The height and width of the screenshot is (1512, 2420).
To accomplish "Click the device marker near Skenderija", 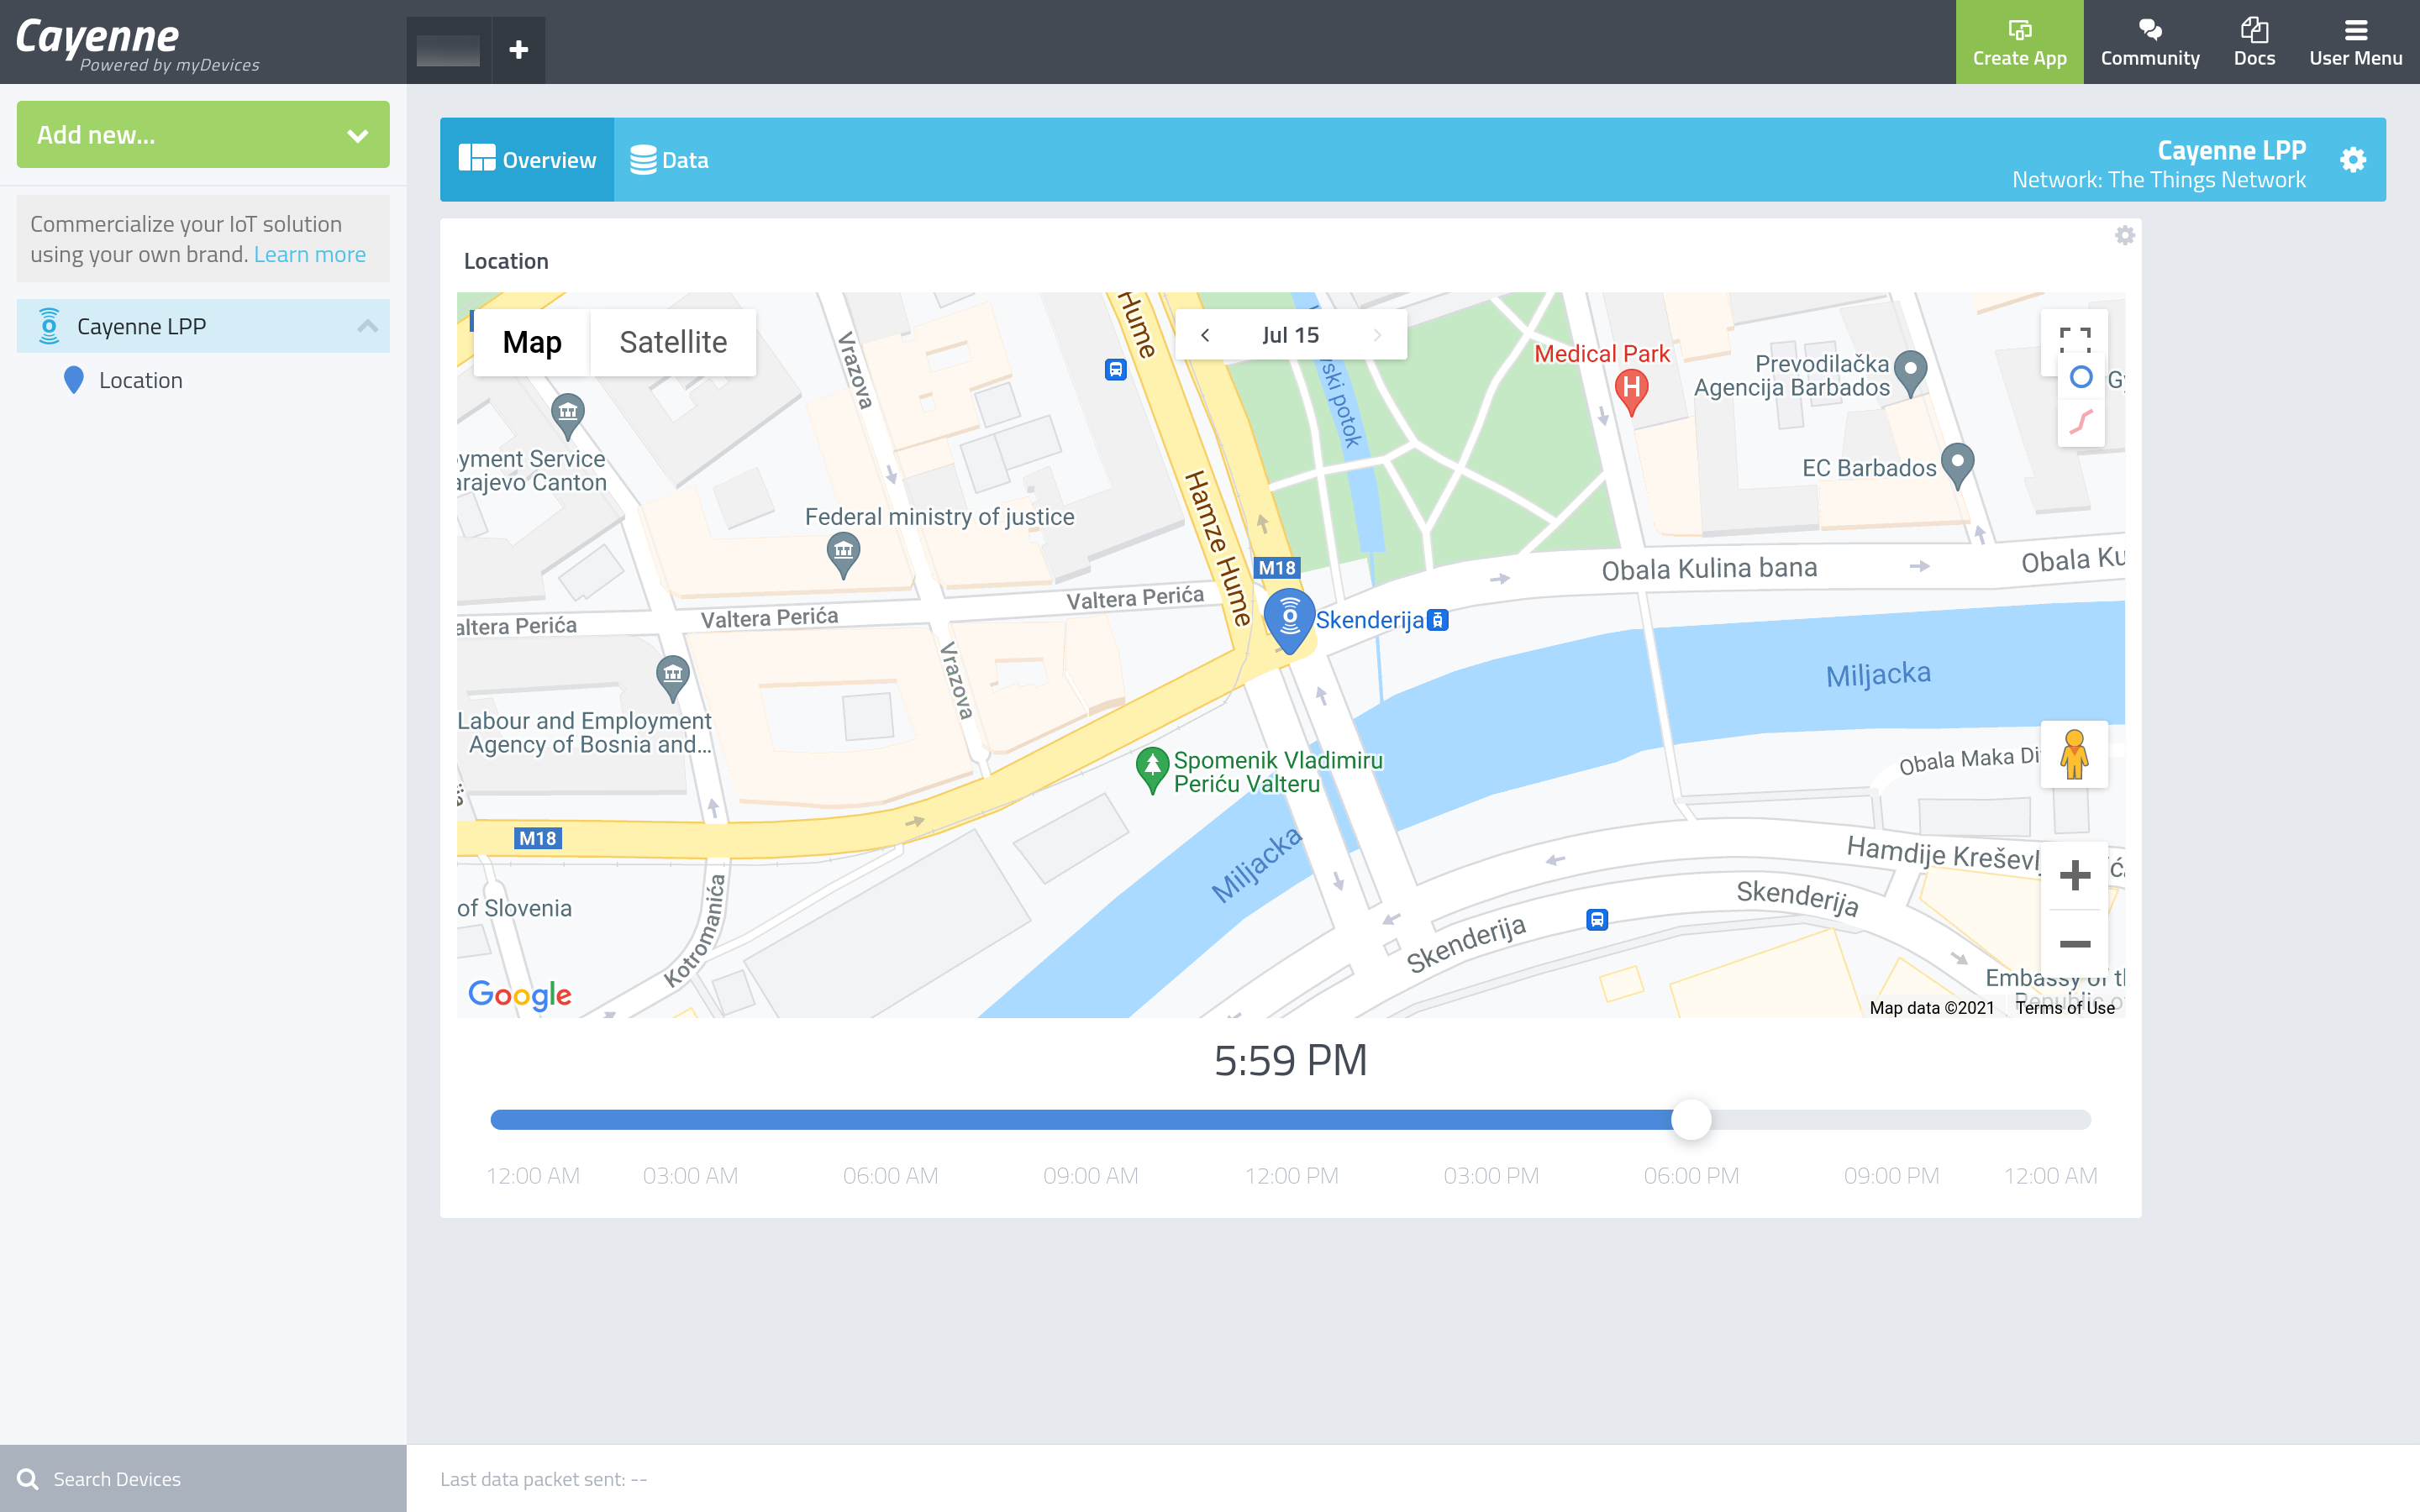I will click(x=1289, y=618).
